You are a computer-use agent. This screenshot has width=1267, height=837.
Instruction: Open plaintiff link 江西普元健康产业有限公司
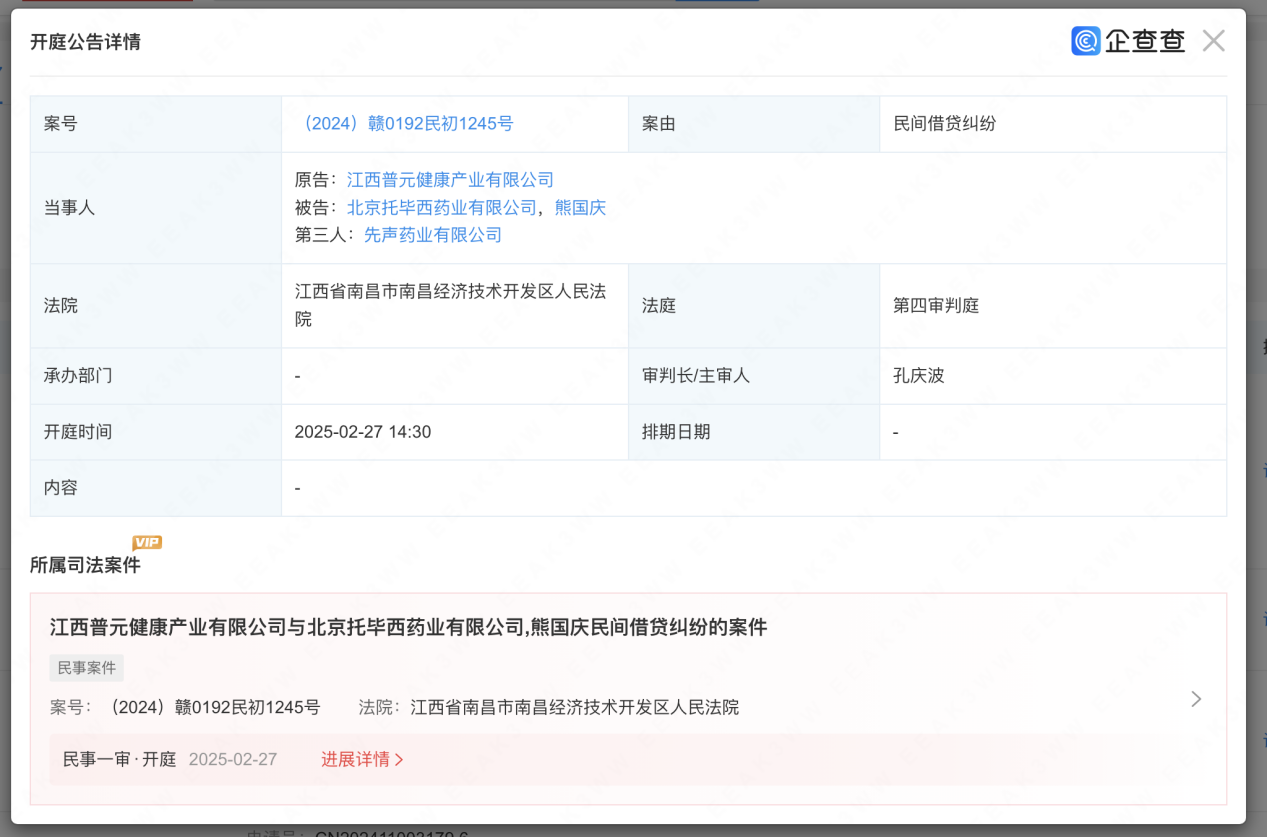(x=448, y=180)
